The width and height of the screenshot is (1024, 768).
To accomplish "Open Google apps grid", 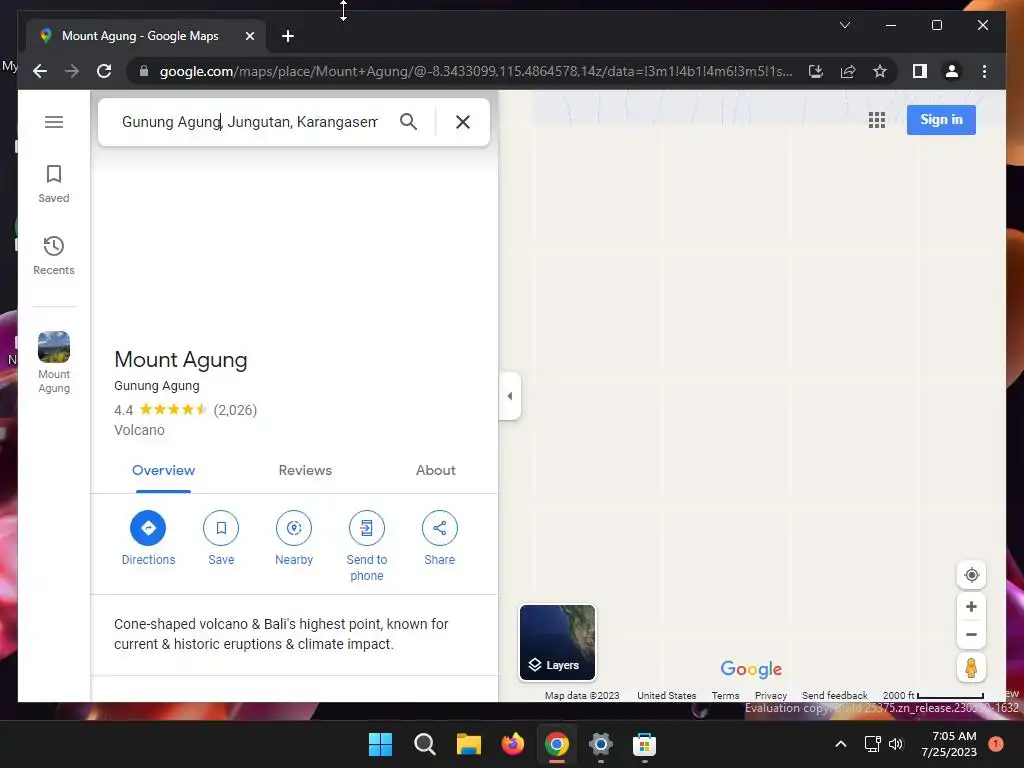I will [876, 120].
